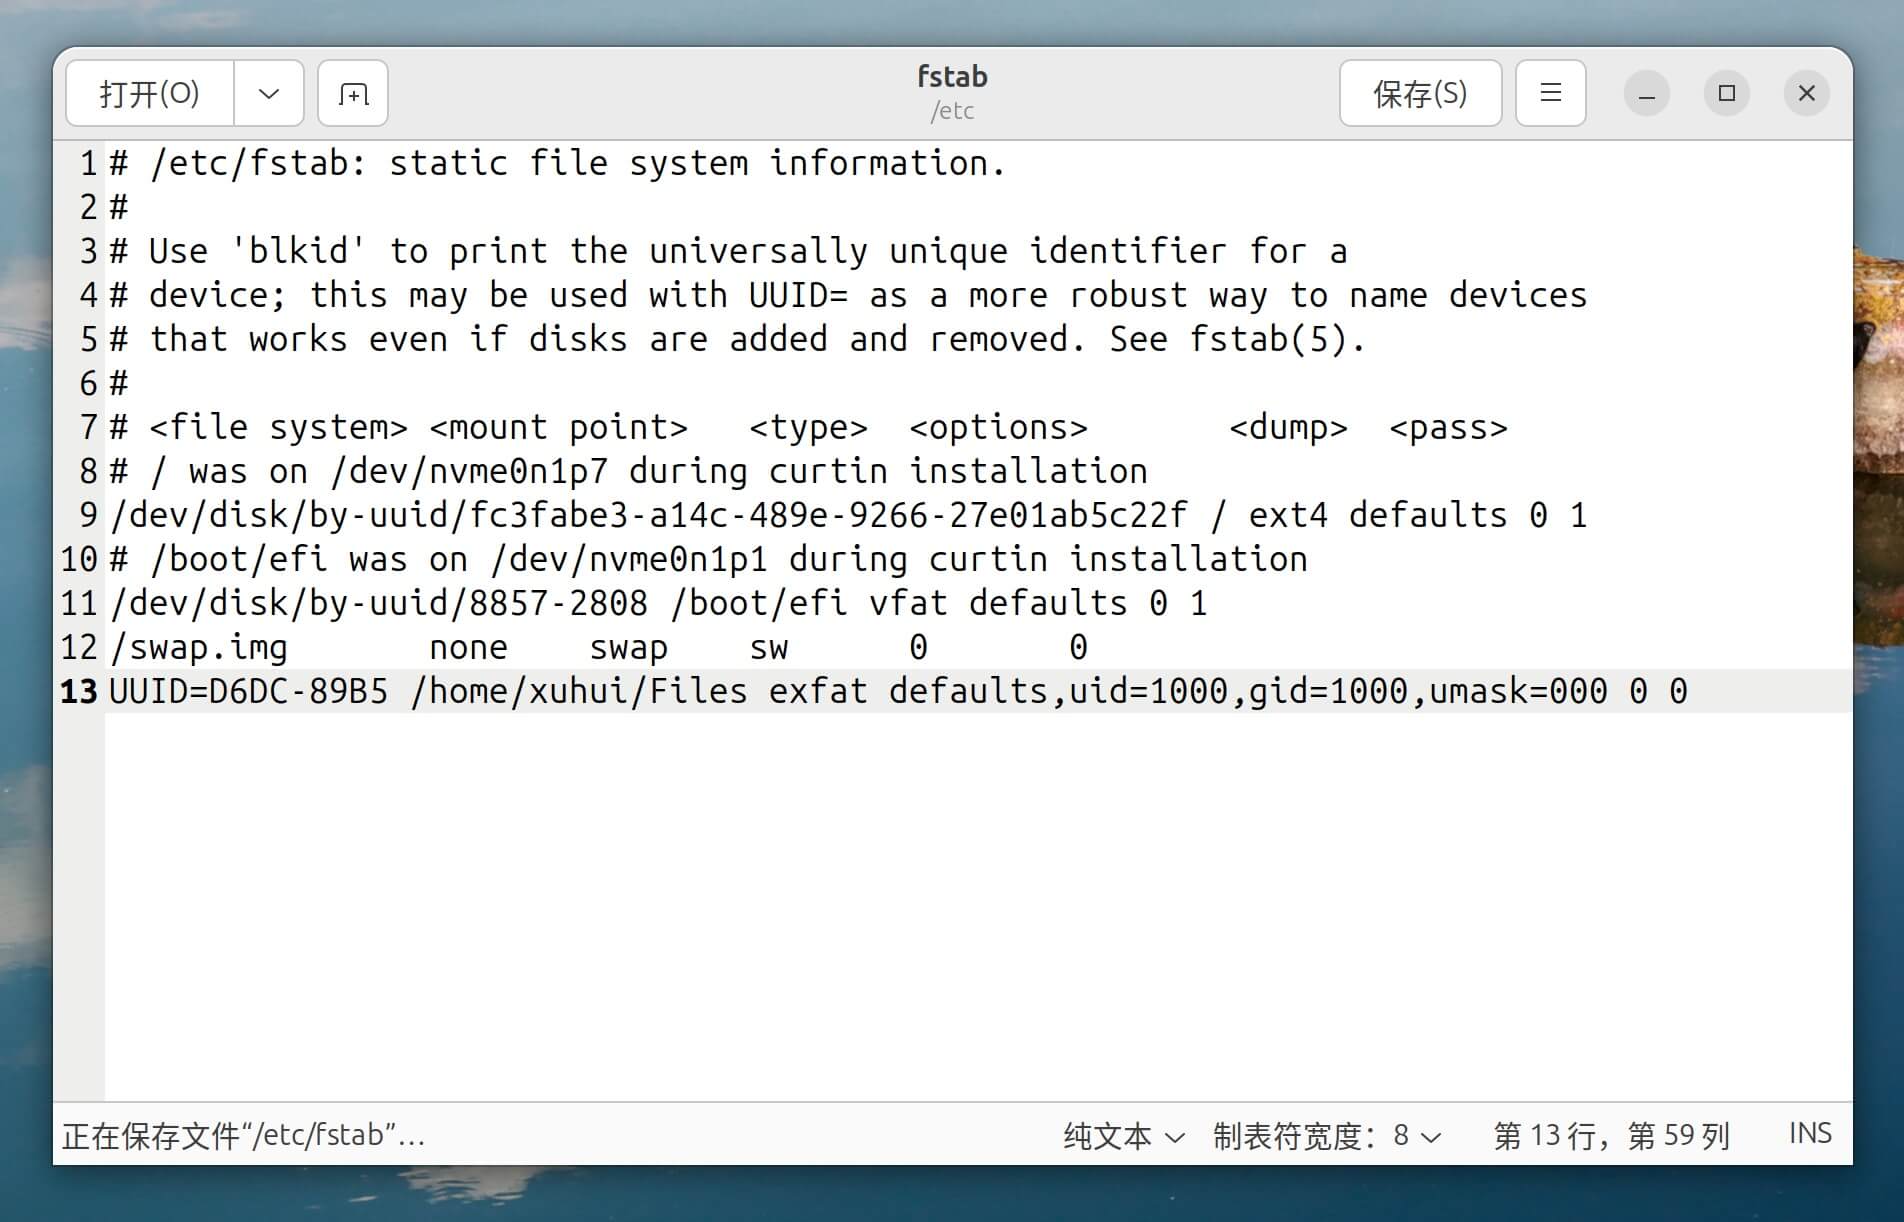Click the fstab title in header bar
The image size is (1904, 1222).
tap(952, 78)
